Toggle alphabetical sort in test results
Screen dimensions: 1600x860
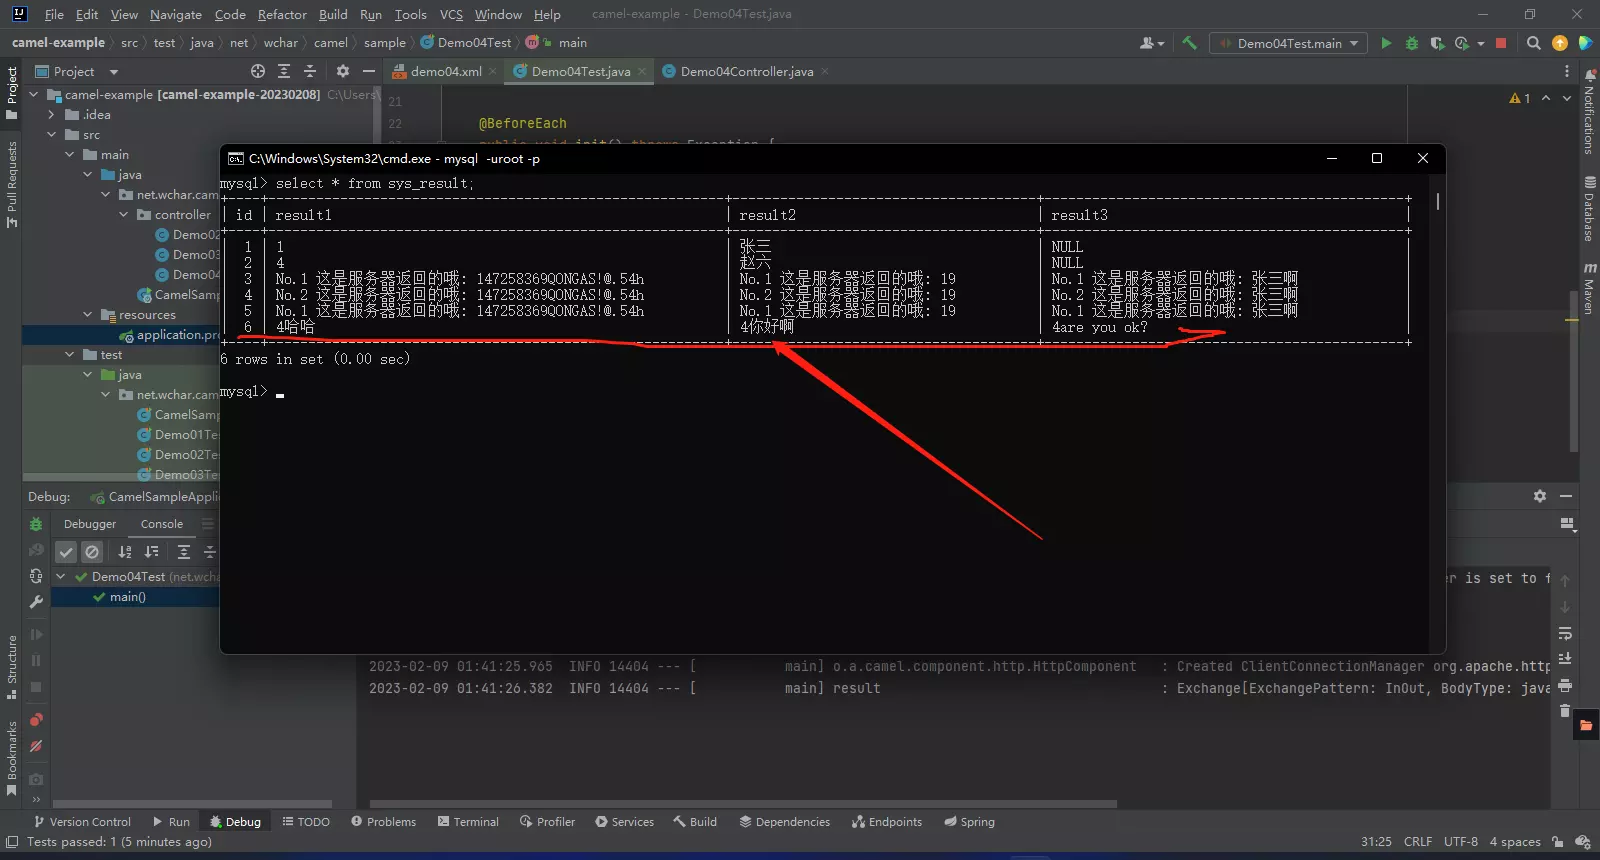(125, 552)
